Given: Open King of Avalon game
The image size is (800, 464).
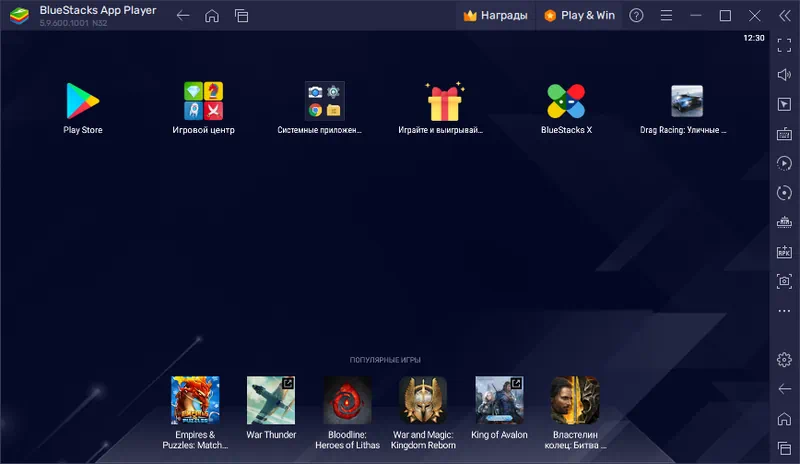Looking at the screenshot, I should 499,400.
